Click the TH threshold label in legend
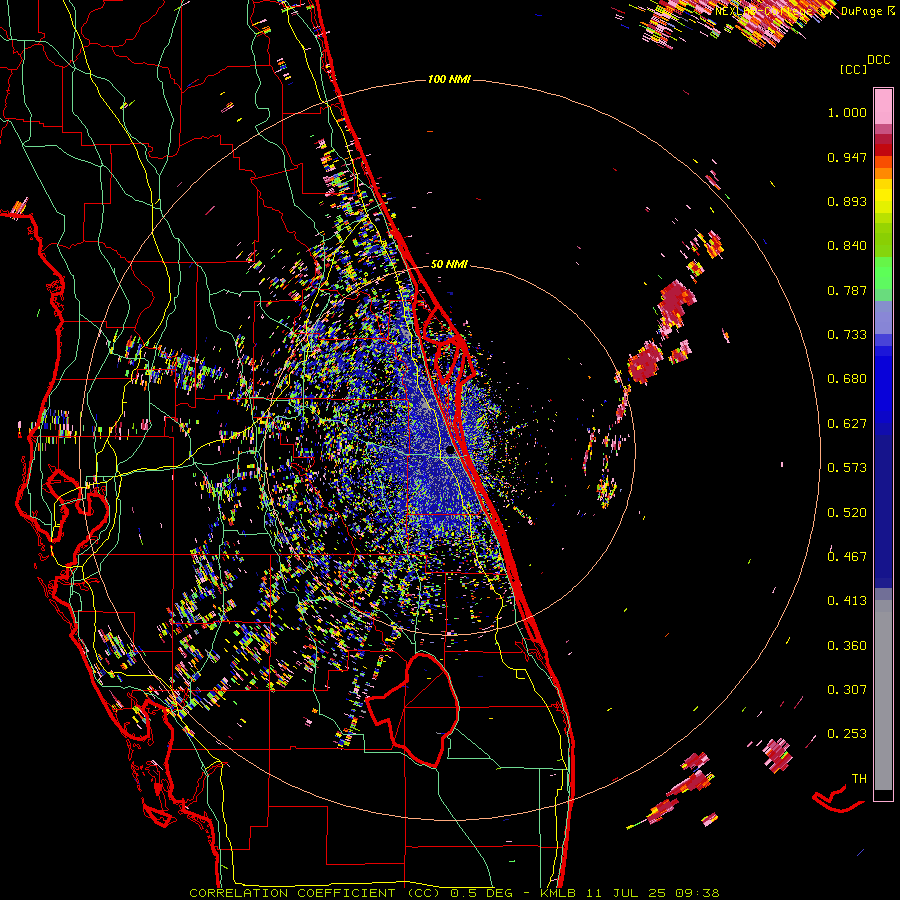900x900 pixels. click(859, 779)
